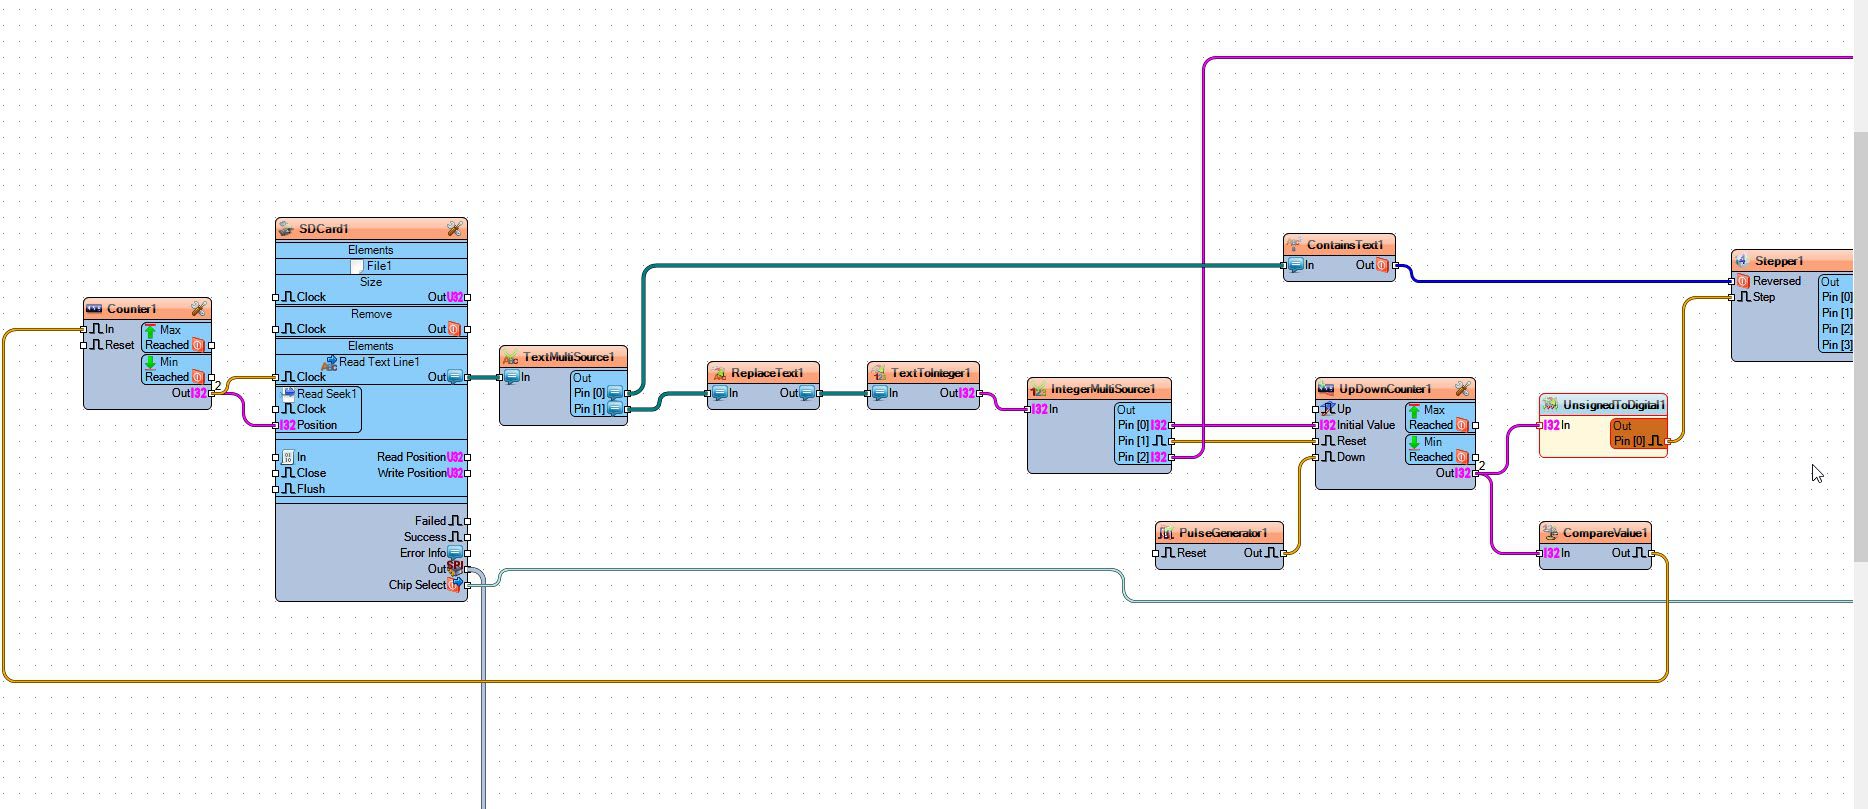Select the IntegerMultiSource1 component title
The image size is (1868, 809).
[1103, 389]
